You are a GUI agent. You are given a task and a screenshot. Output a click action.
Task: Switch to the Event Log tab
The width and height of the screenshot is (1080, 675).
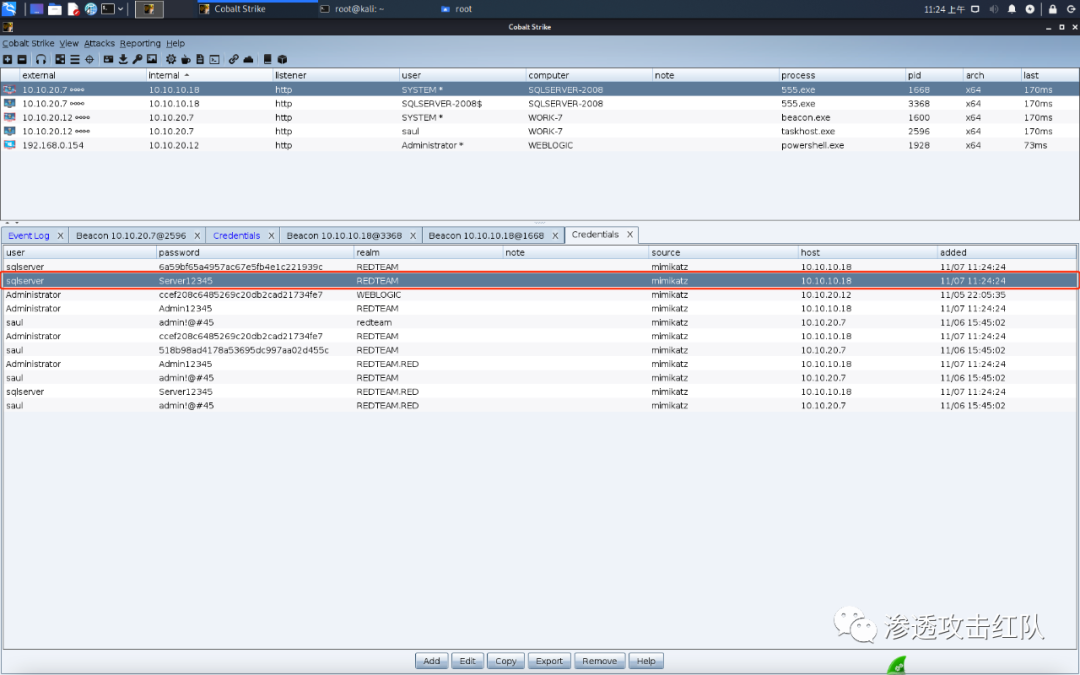click(x=29, y=235)
